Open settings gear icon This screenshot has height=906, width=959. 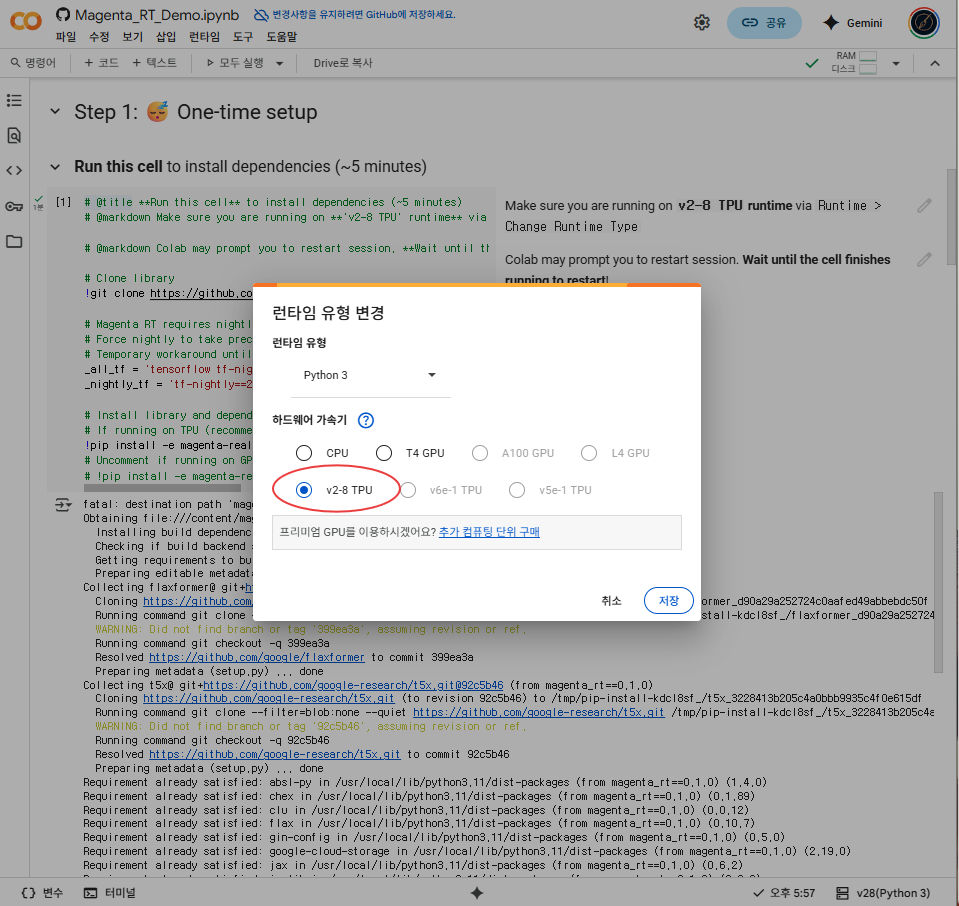click(x=702, y=23)
